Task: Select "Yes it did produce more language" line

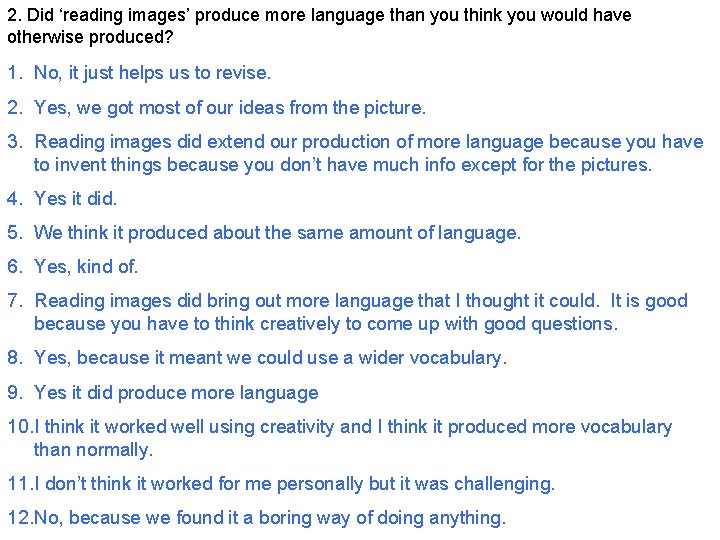Action: [176, 393]
